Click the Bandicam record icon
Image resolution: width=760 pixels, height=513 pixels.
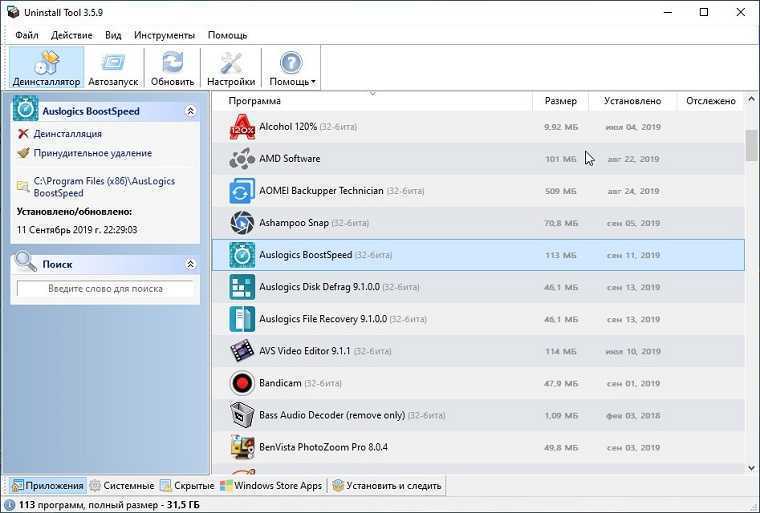242,383
